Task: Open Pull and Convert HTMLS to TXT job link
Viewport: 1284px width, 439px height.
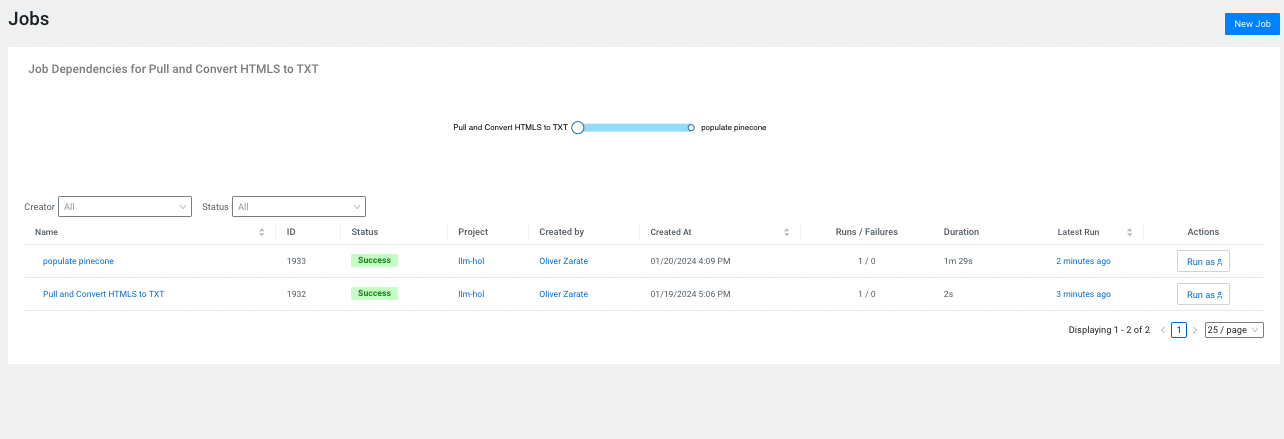Action: [104, 294]
